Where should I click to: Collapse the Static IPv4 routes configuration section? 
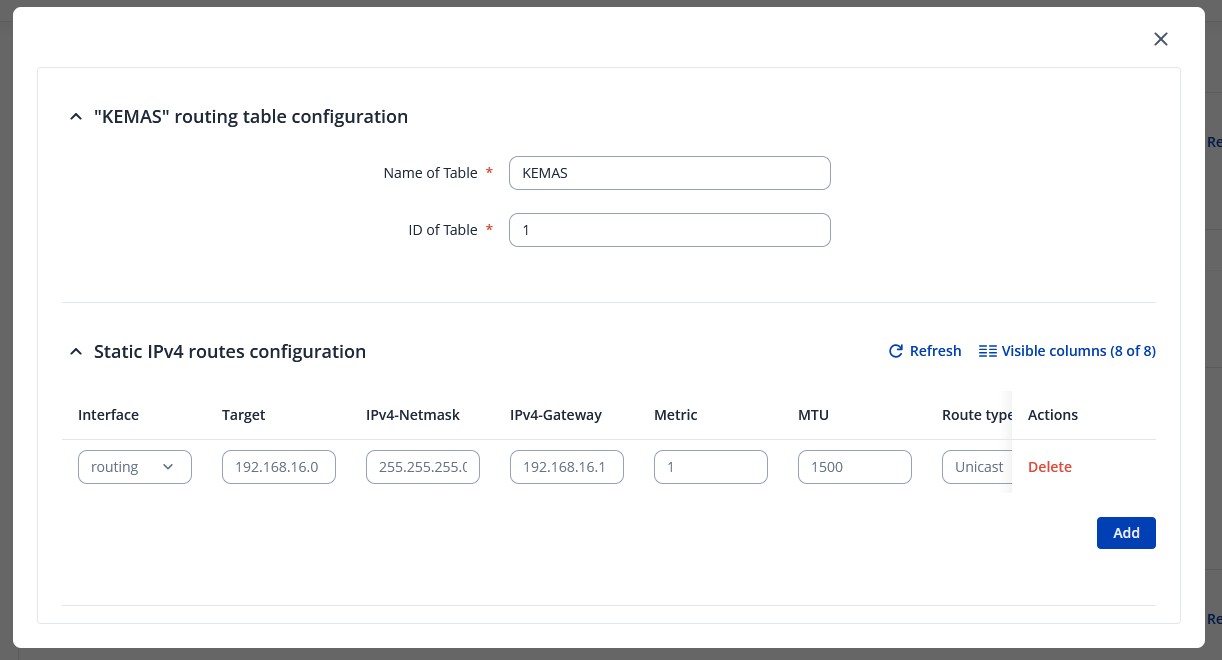pyautogui.click(x=75, y=352)
